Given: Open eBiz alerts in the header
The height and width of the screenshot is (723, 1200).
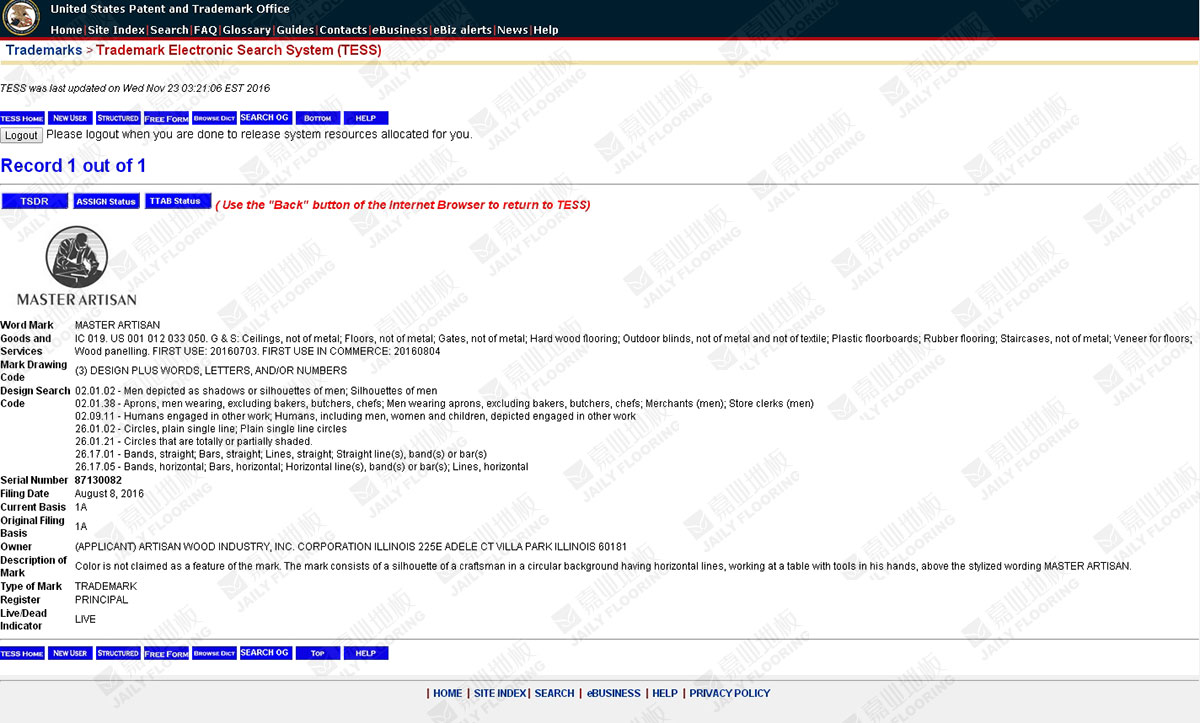Looking at the screenshot, I should coord(462,30).
